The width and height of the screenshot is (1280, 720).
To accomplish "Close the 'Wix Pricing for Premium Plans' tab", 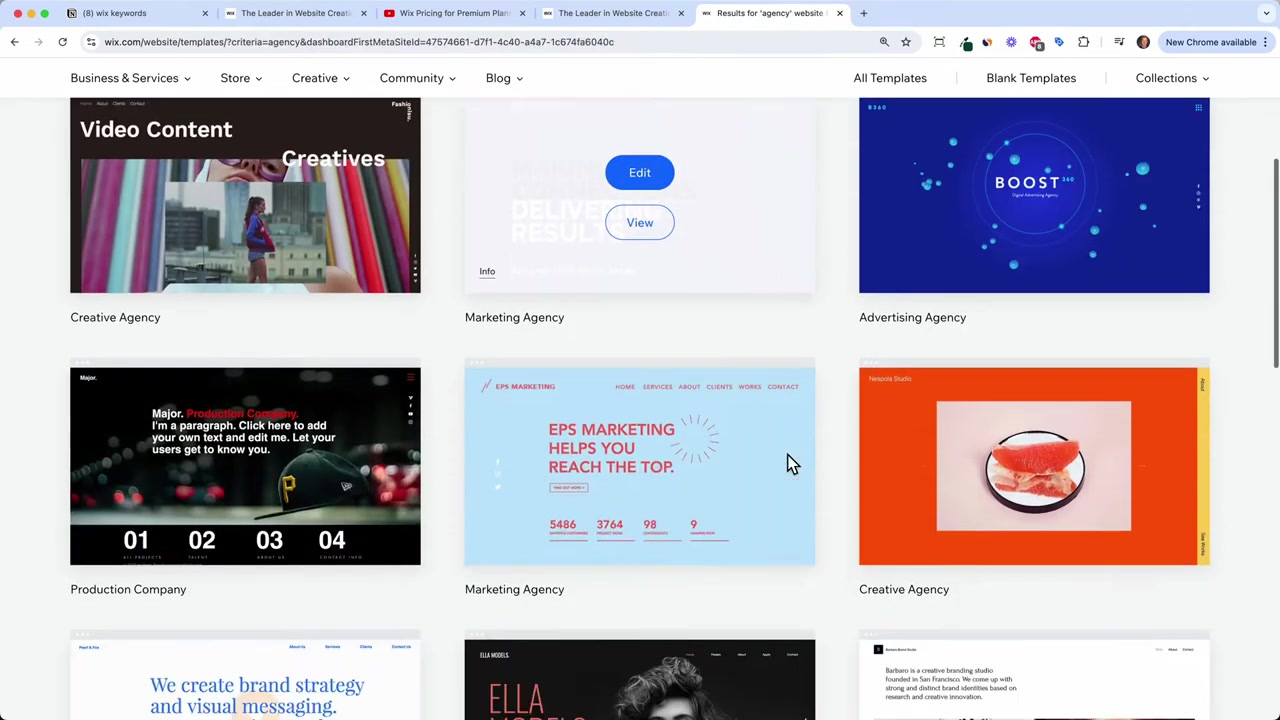I will tap(522, 13).
